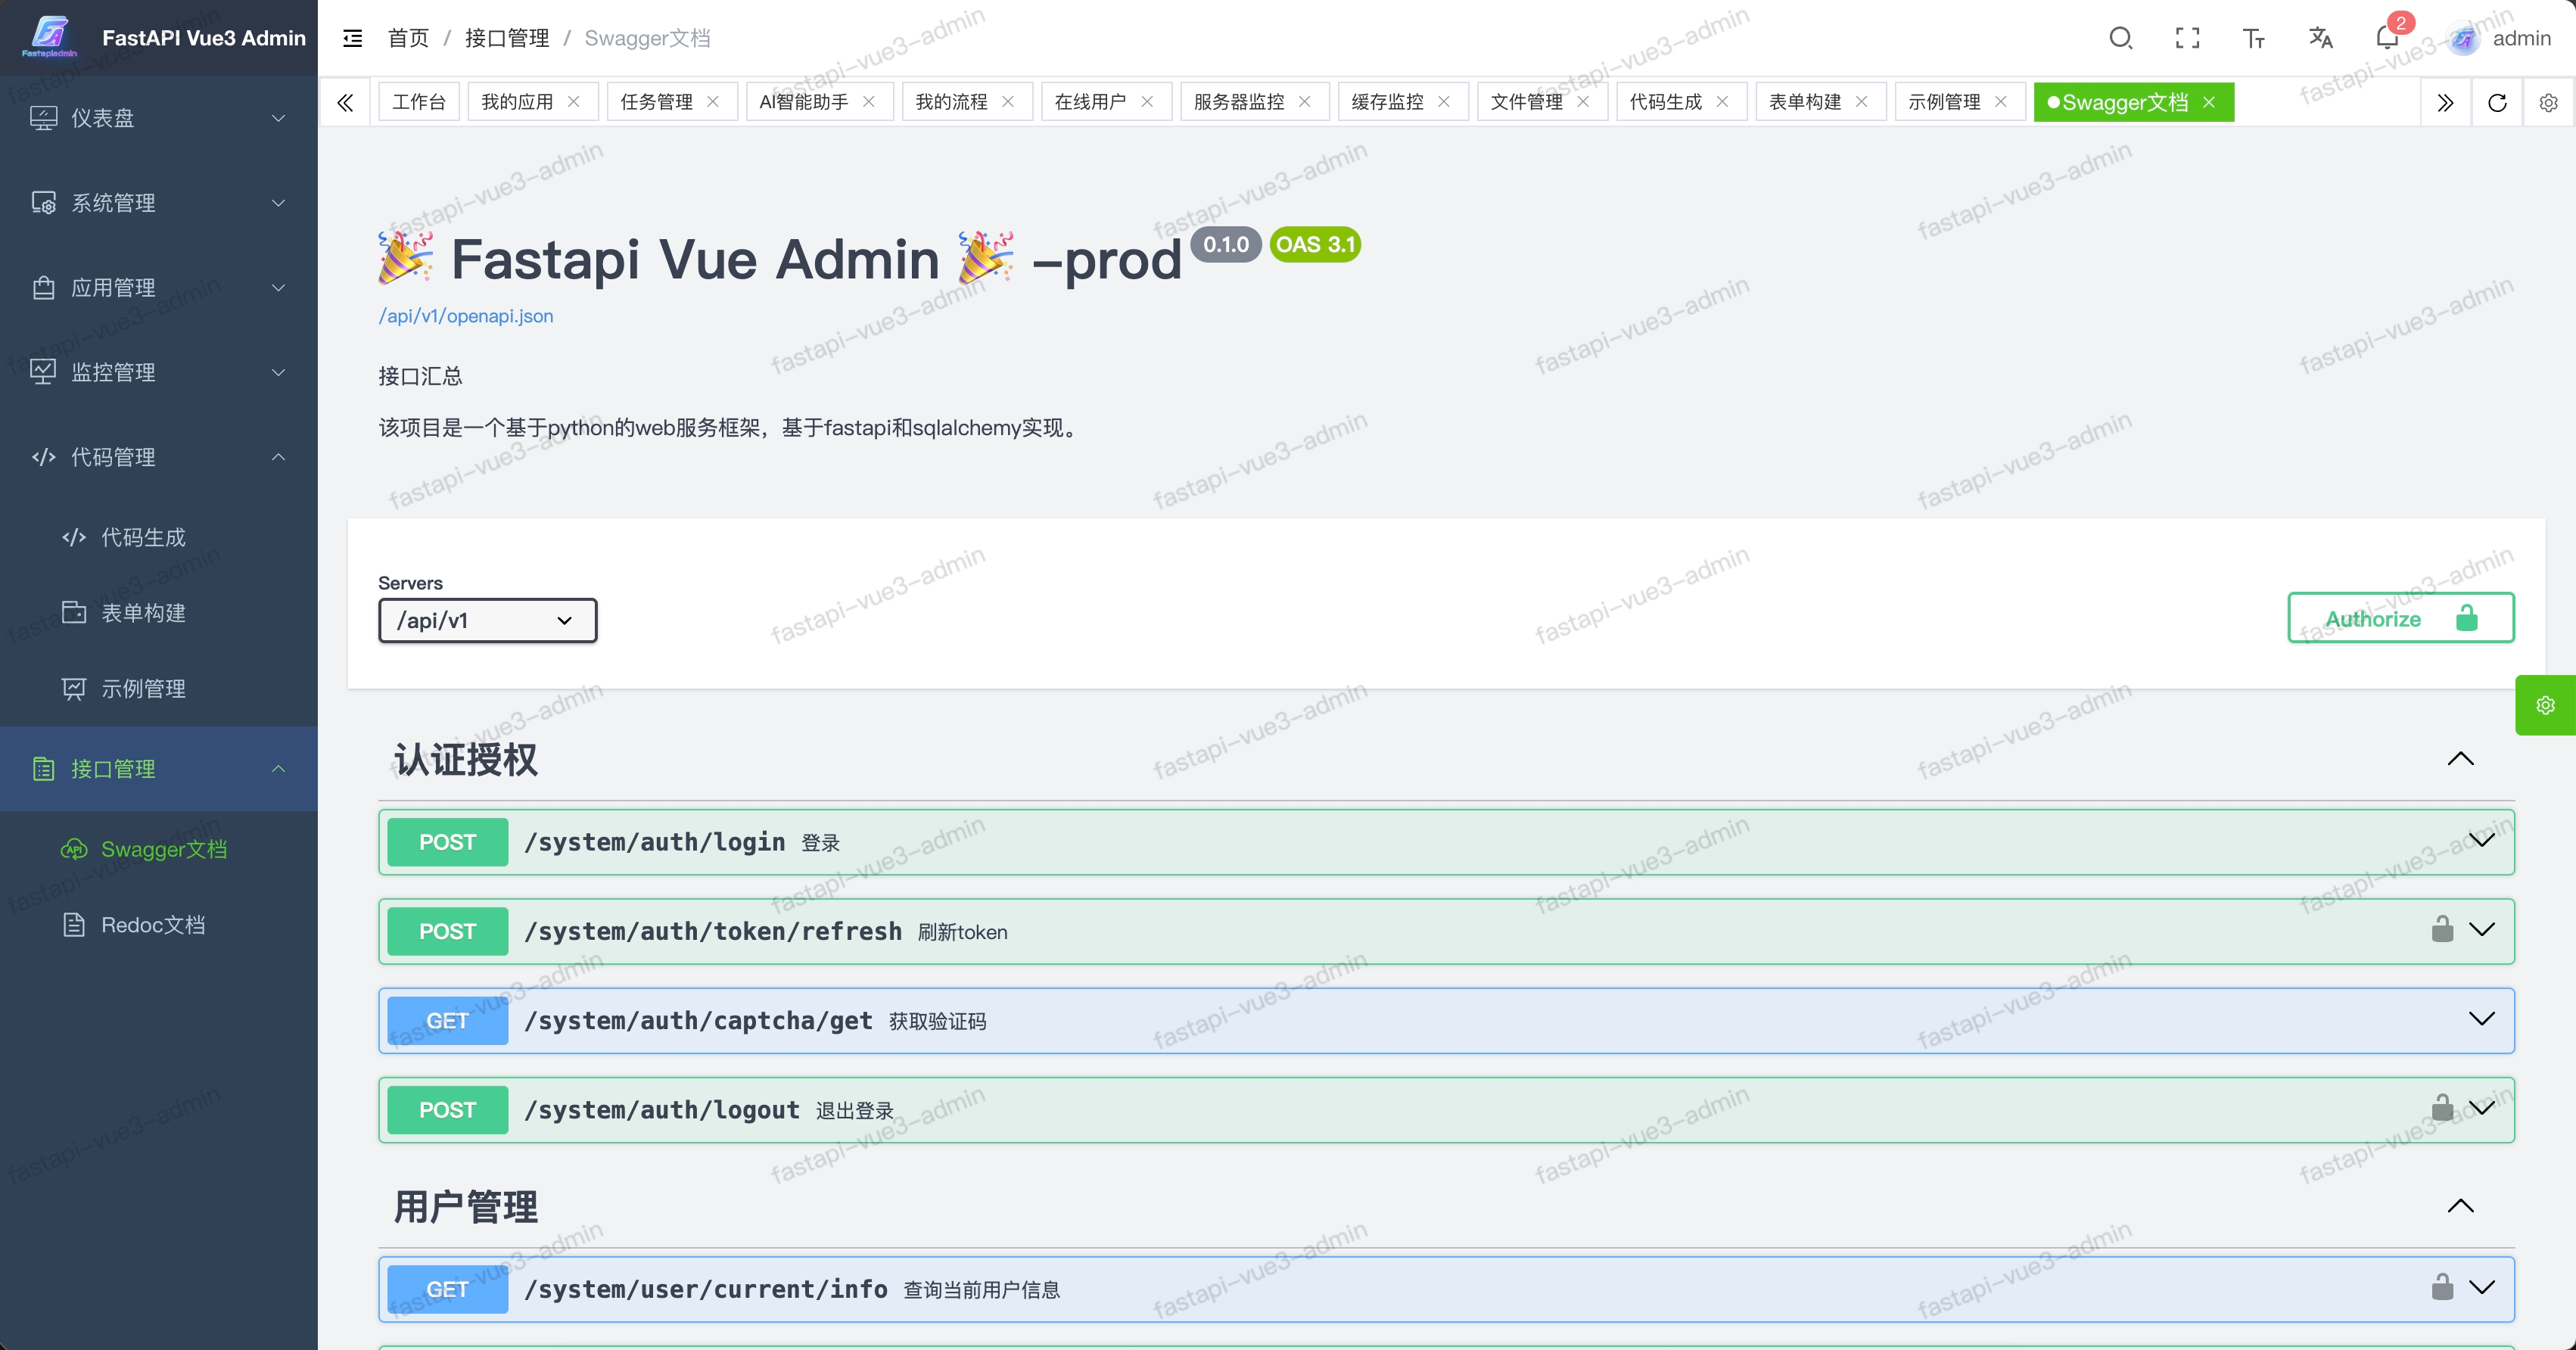Image resolution: width=2576 pixels, height=1350 pixels.
Task: Click the OAS 3.1 version badge
Action: [x=1315, y=244]
